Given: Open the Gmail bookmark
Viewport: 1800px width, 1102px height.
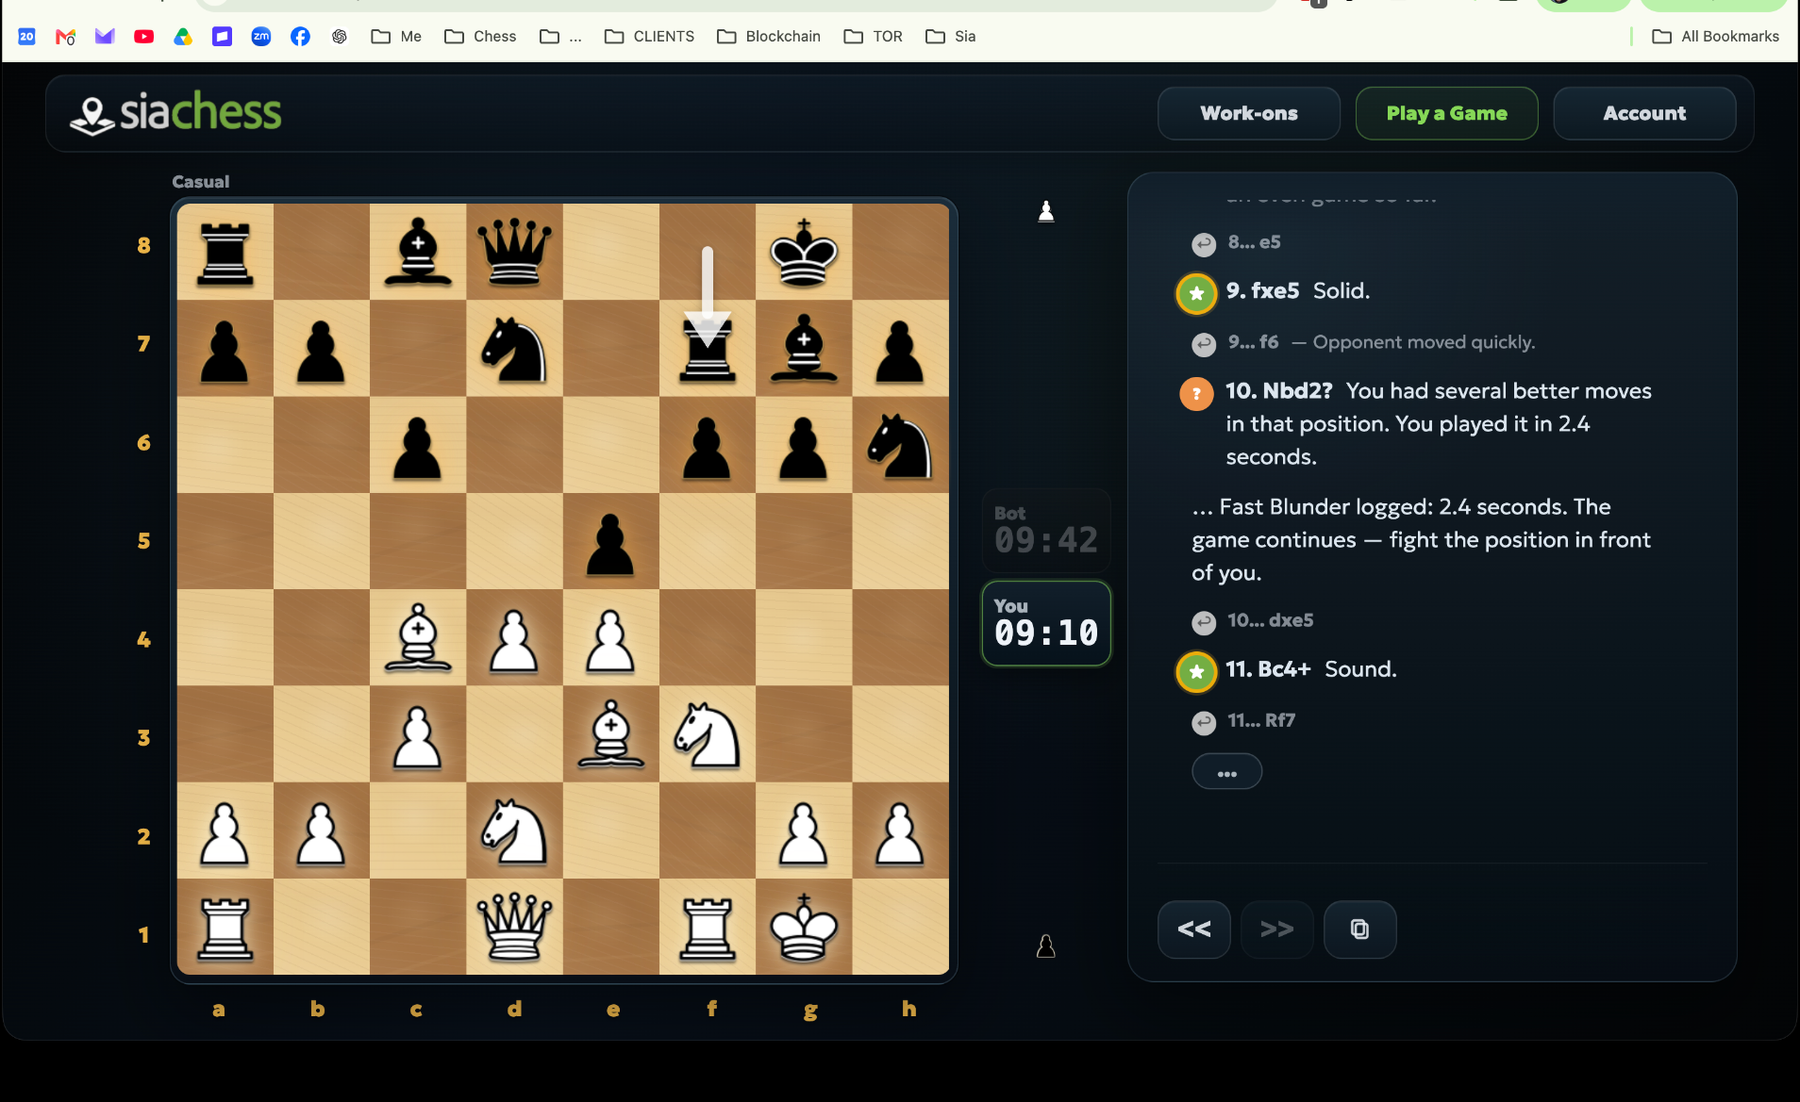Looking at the screenshot, I should [65, 36].
